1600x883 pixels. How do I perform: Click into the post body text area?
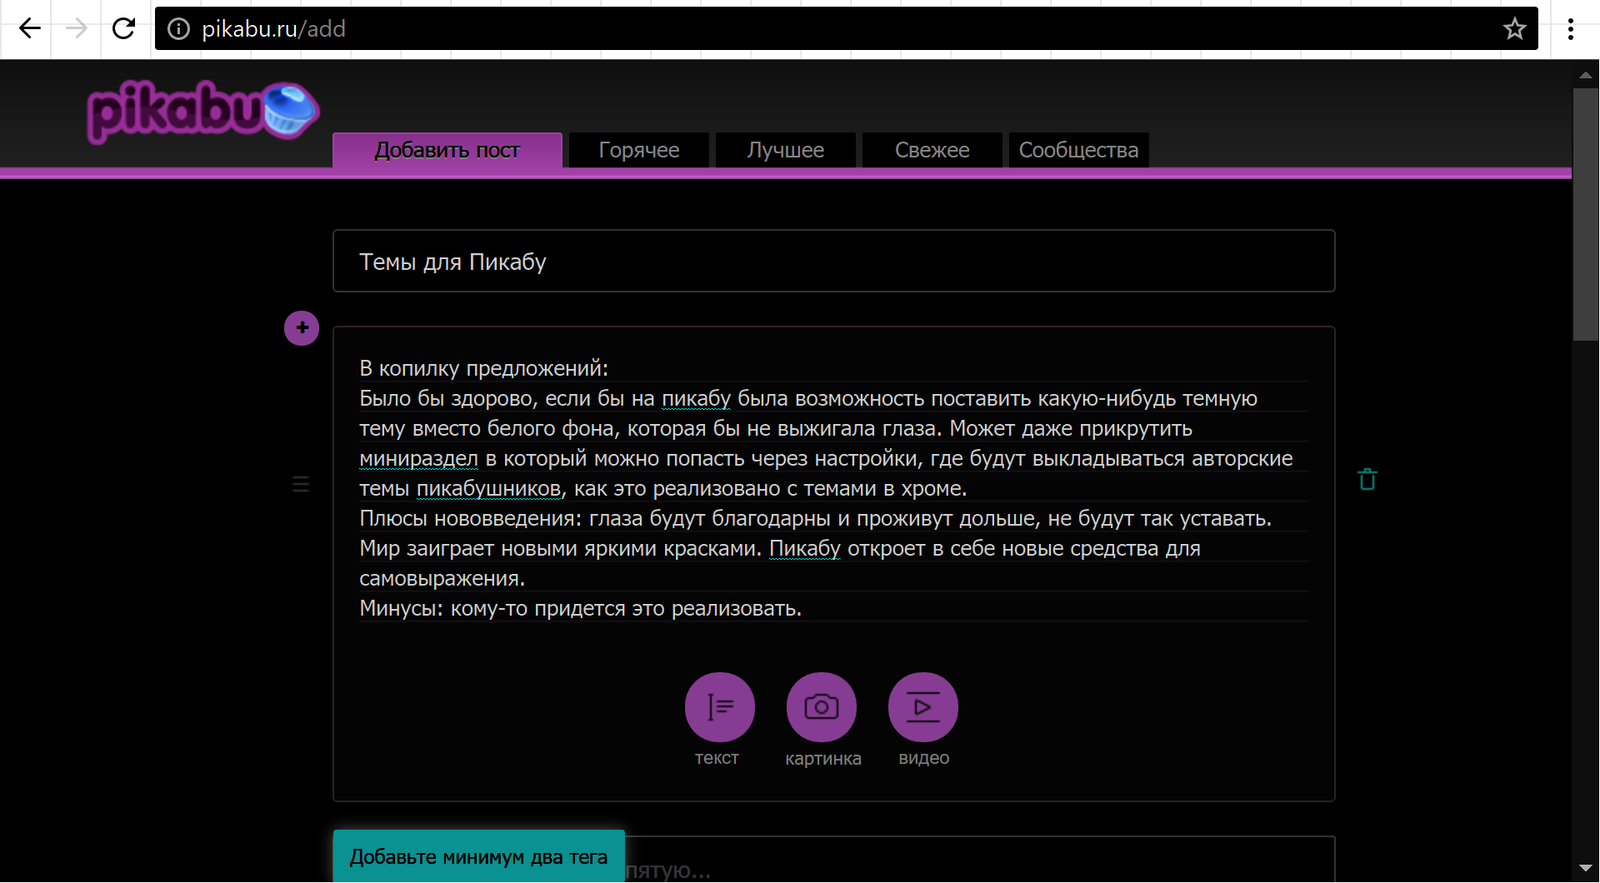834,488
